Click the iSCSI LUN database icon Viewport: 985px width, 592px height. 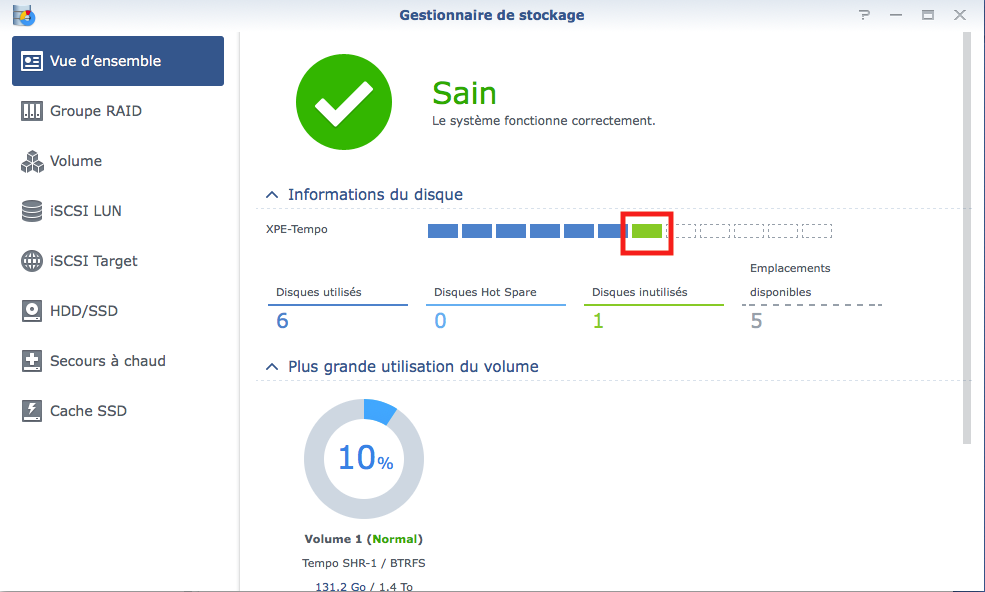point(32,211)
